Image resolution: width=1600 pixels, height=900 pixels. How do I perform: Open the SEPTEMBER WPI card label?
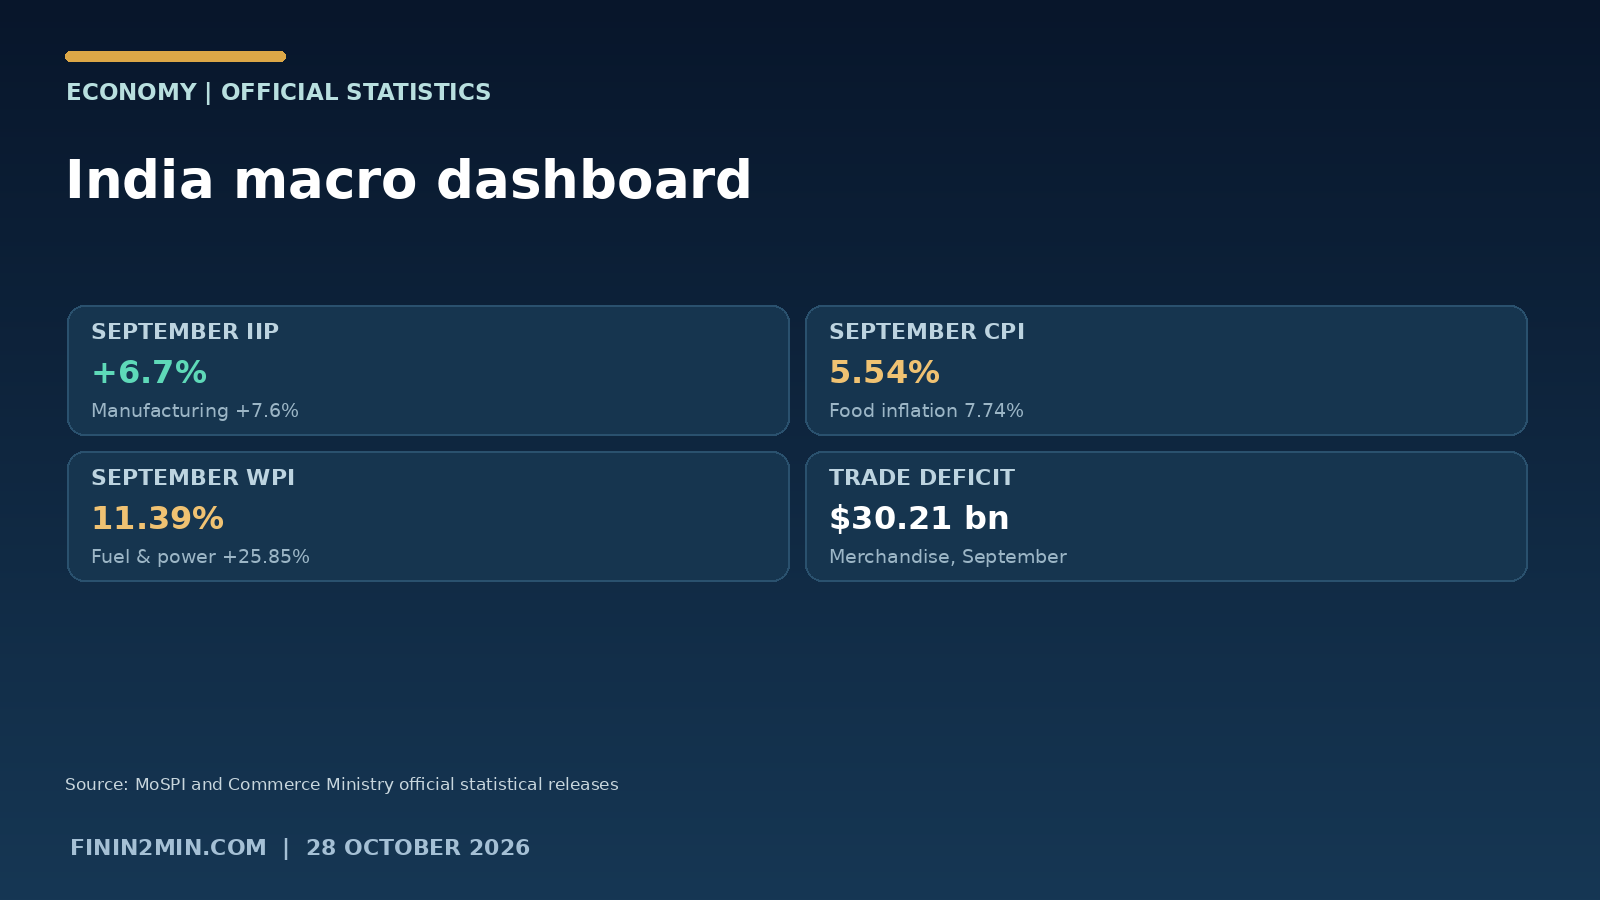coord(193,478)
